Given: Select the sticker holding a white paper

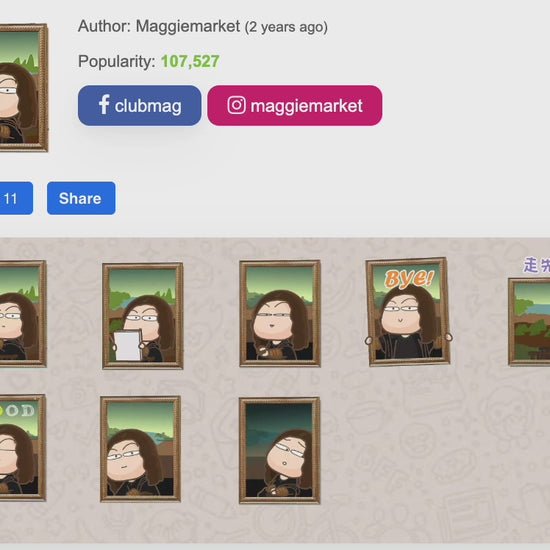Looking at the screenshot, I should click(142, 316).
